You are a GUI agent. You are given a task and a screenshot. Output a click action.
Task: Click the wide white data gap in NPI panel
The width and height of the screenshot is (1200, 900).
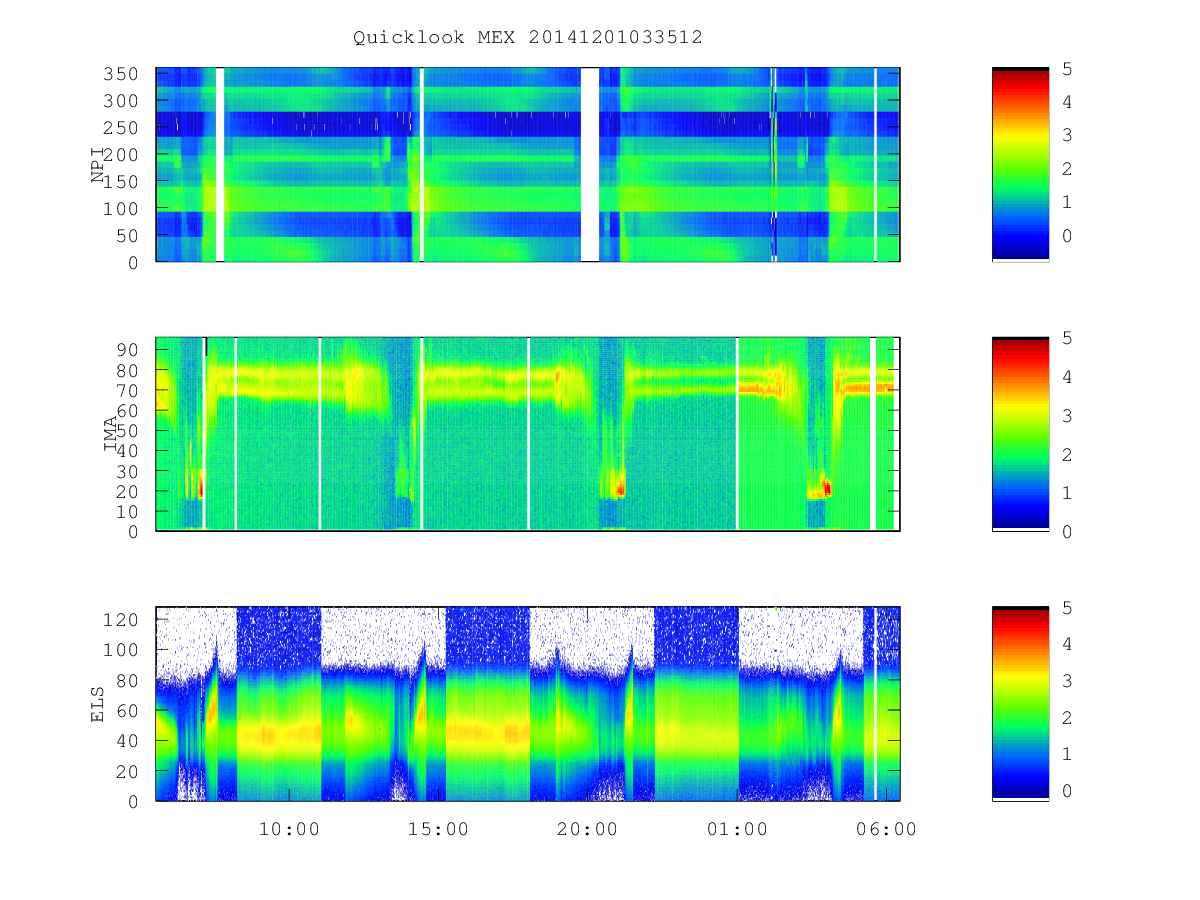click(x=590, y=165)
